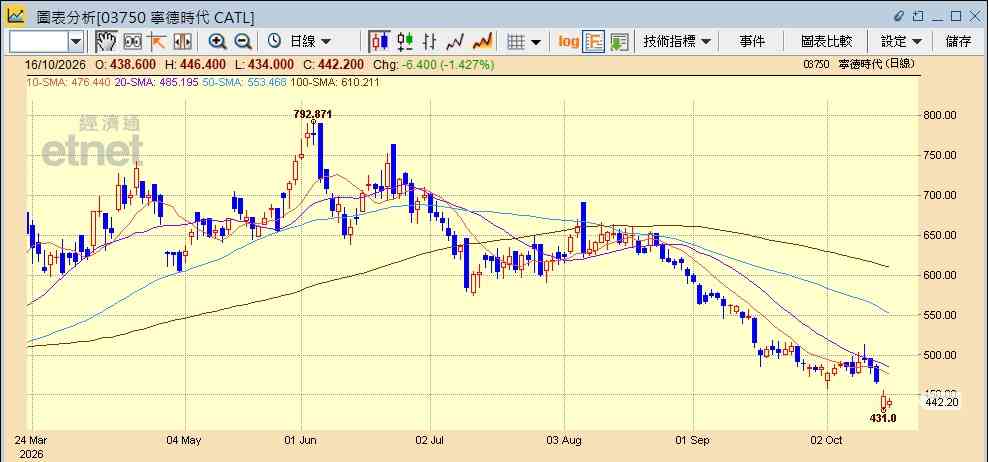Open the 日線 period dropdown
Screen dimensions: 989x462
click(x=310, y=42)
